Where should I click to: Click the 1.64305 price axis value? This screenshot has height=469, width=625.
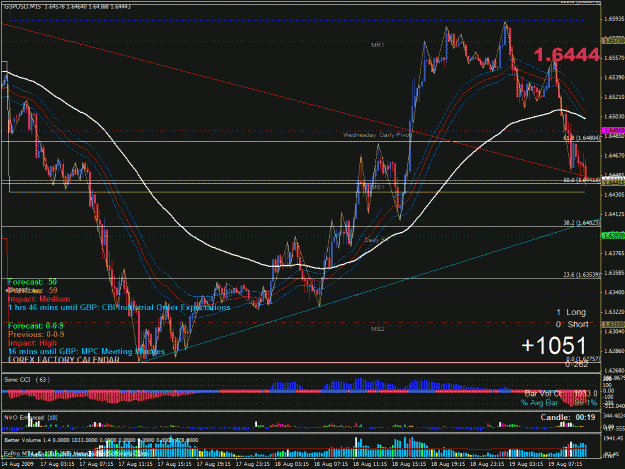coord(614,194)
